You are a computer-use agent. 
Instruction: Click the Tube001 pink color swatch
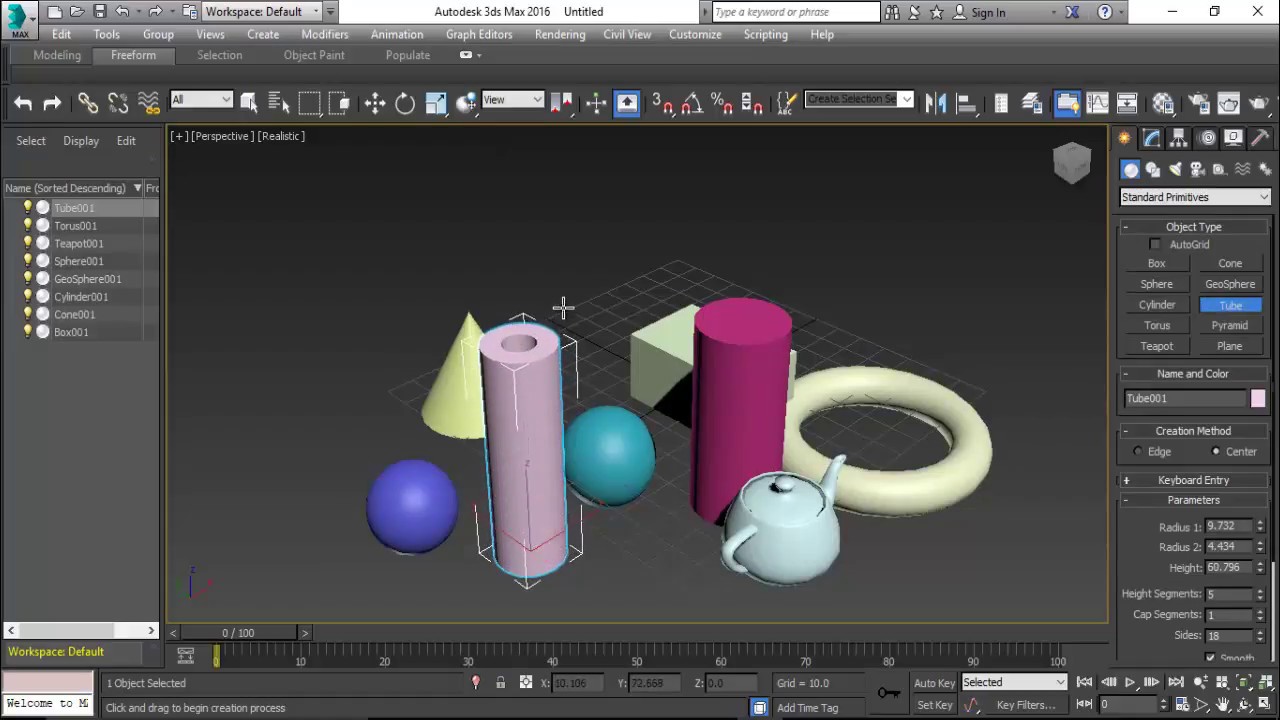[x=1258, y=399]
